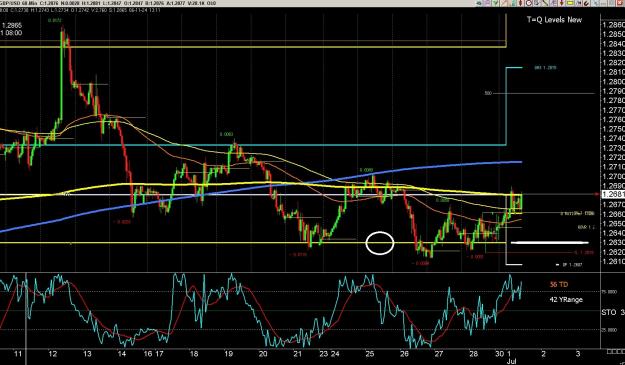This screenshot has width=625, height=365.
Task: Click the date label 28 on time axis
Action: (x=473, y=353)
